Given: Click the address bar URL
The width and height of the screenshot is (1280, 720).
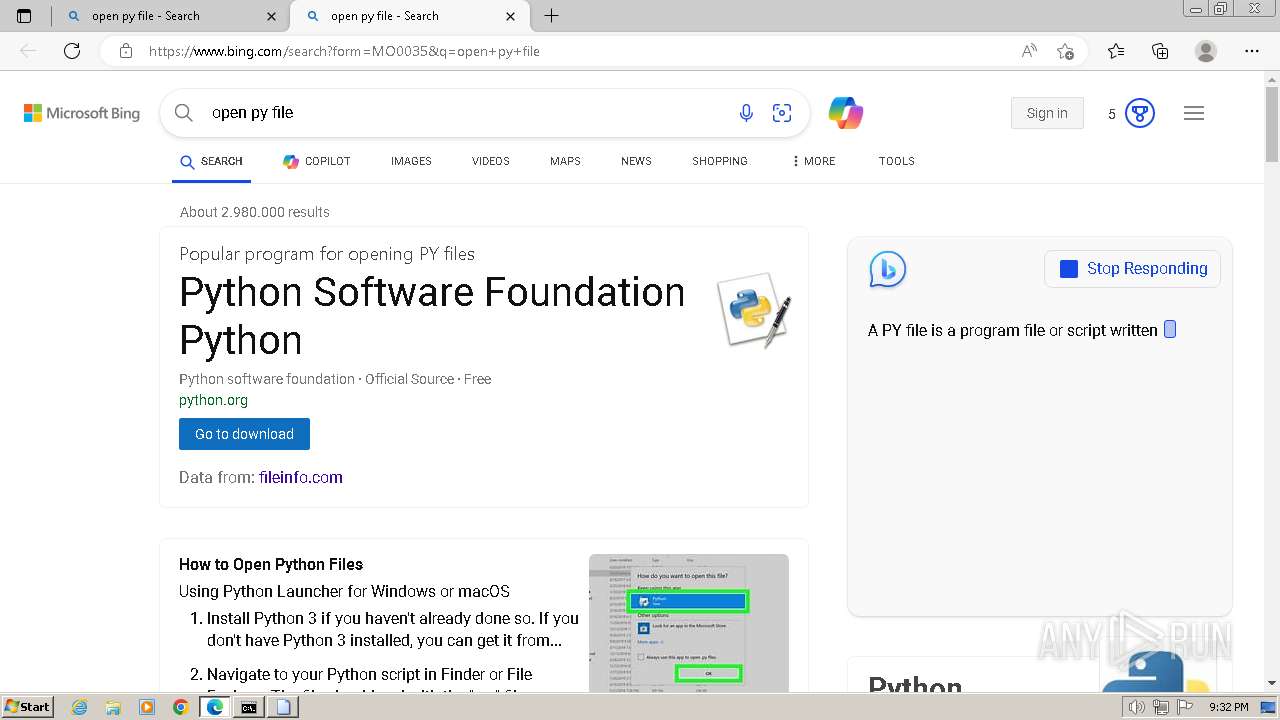Looking at the screenshot, I should (x=344, y=51).
